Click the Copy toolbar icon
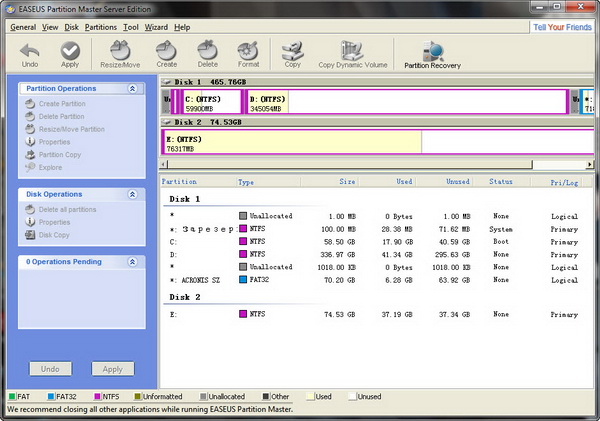This screenshot has height=421, width=600. coord(292,53)
